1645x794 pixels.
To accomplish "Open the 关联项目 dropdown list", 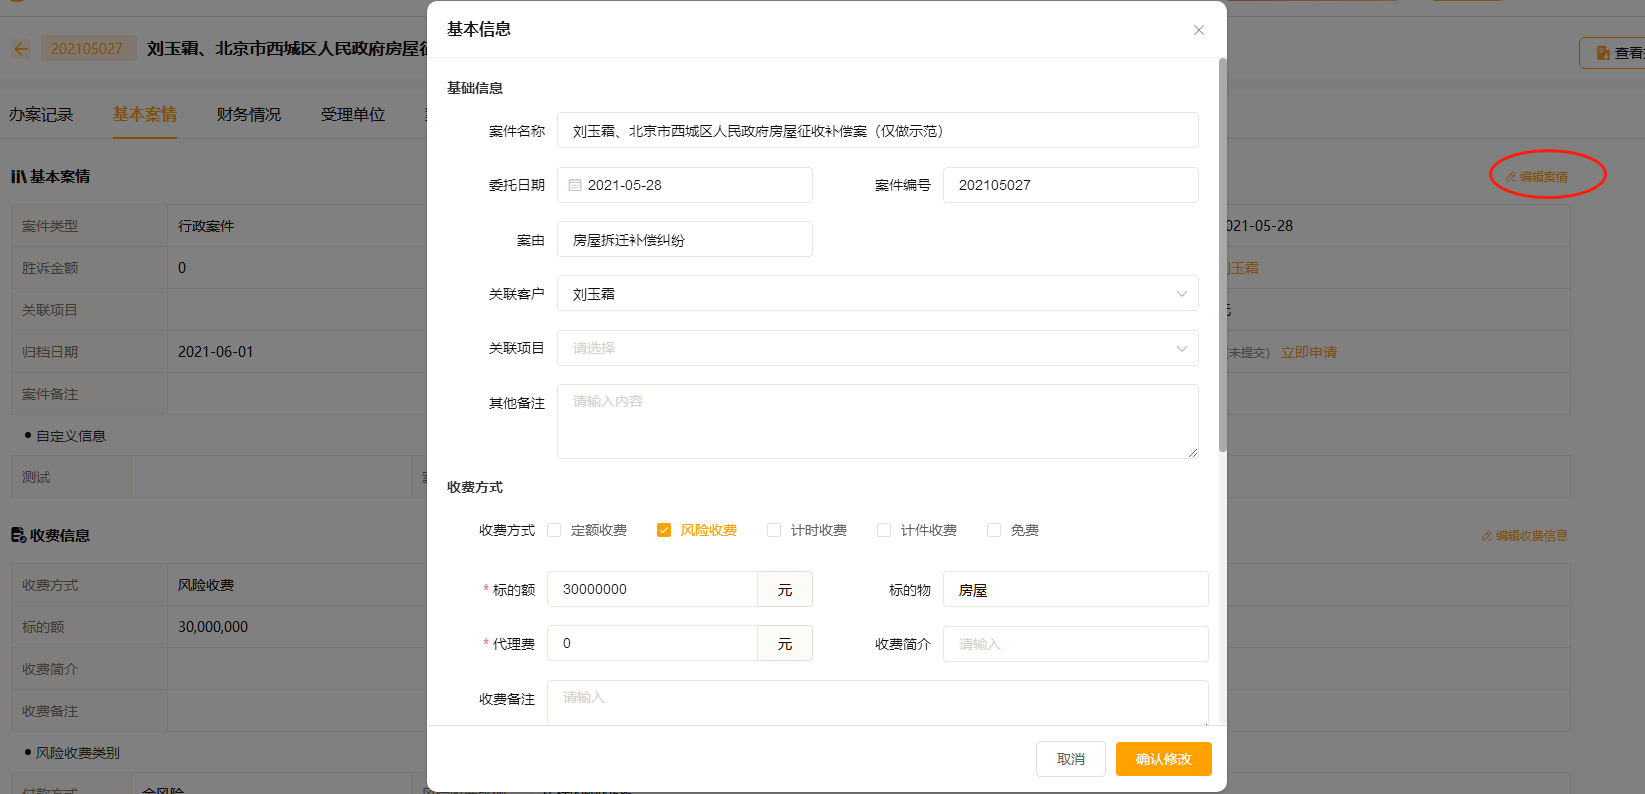I will [x=1181, y=348].
